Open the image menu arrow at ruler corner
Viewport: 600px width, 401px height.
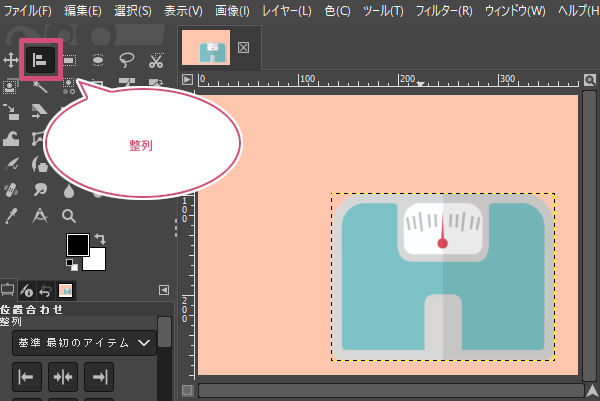pos(187,79)
